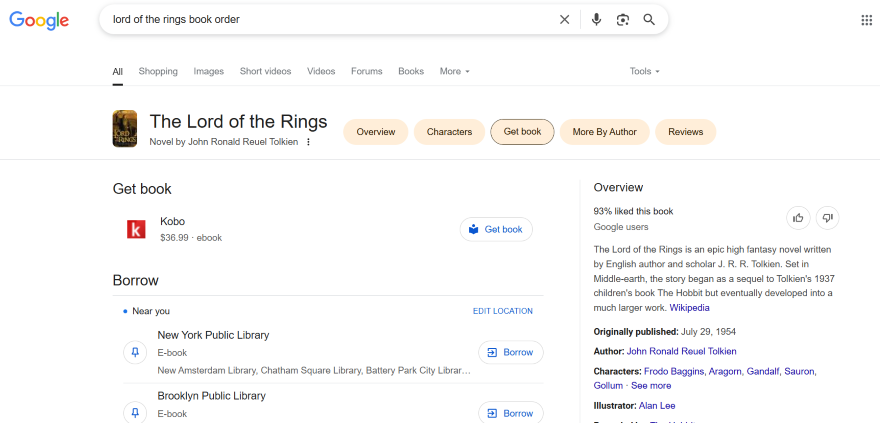Click the 93% liked this book text
Screen dimensions: 880x423
(x=634, y=212)
